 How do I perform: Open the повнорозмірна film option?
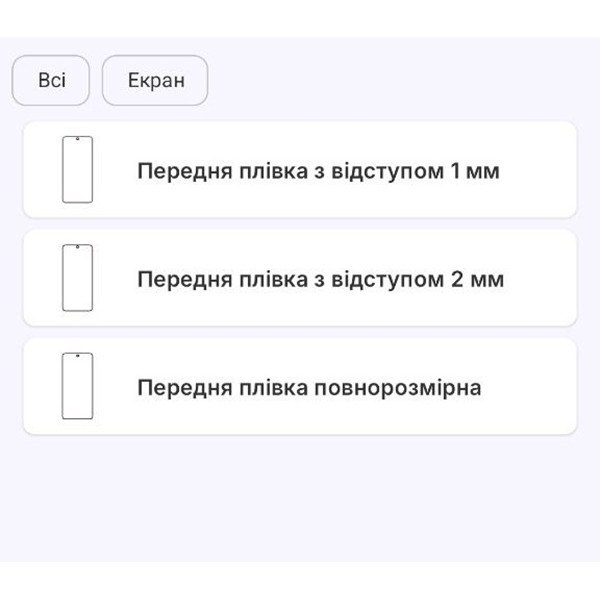tap(309, 387)
